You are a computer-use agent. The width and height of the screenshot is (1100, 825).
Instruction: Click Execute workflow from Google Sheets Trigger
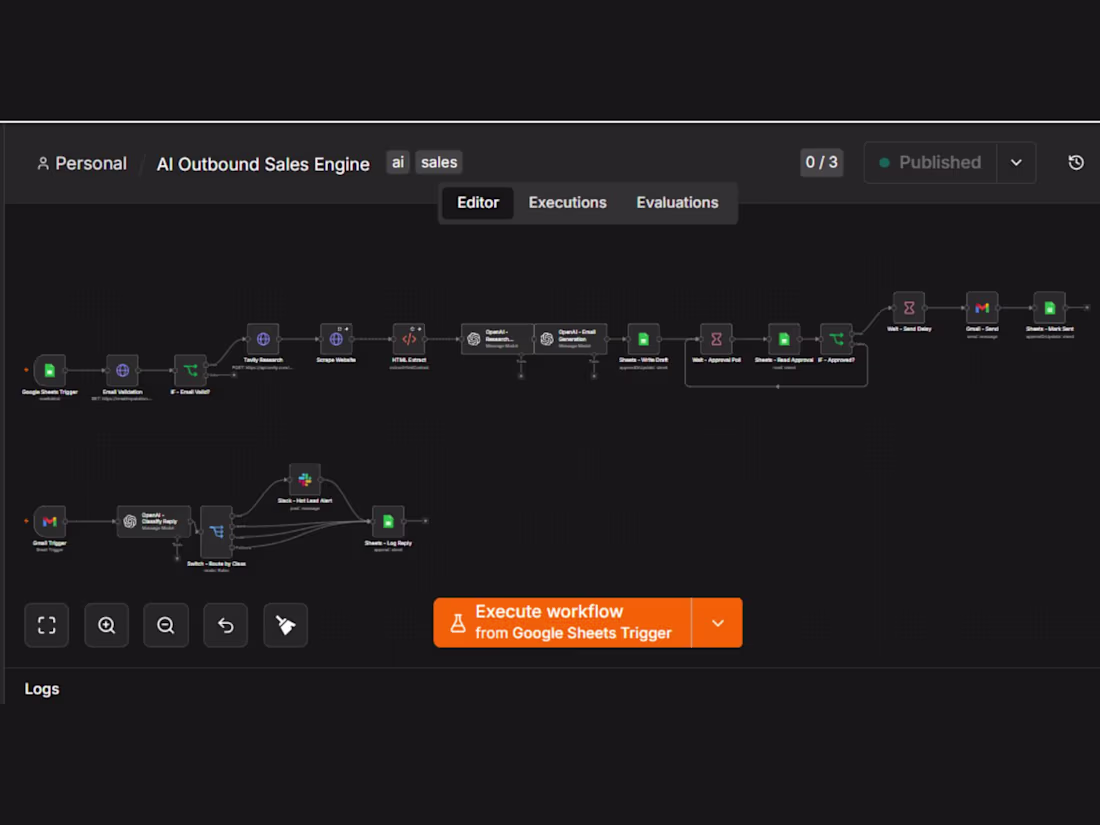click(562, 623)
